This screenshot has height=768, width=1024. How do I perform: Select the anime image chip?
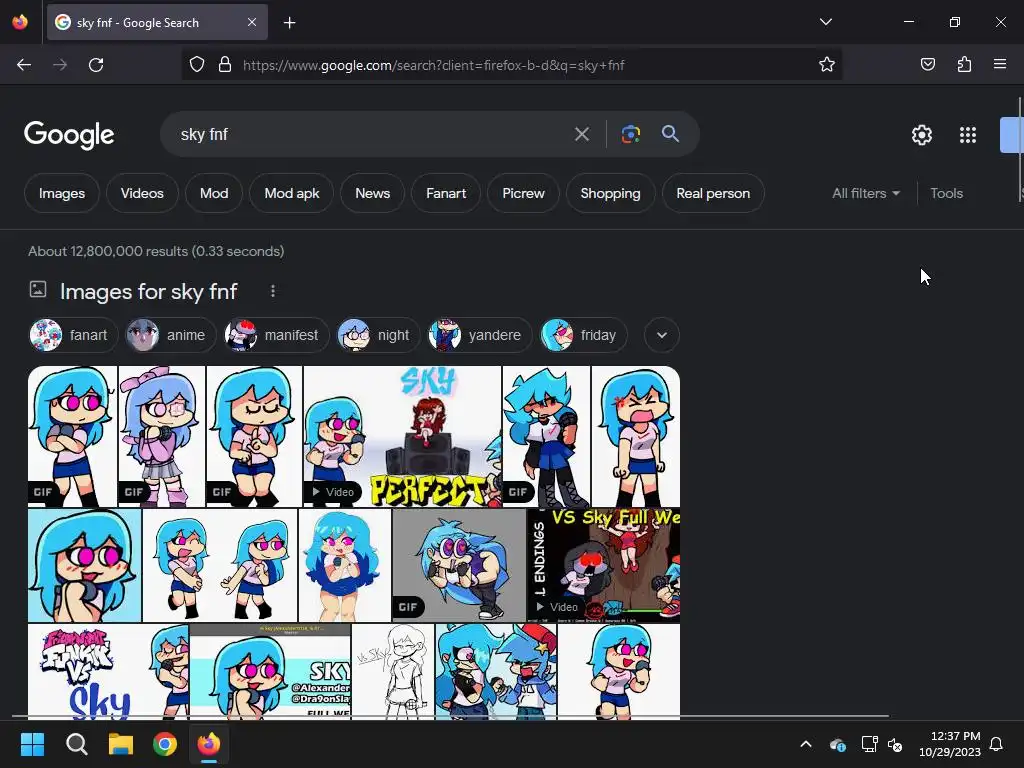[x=170, y=335]
